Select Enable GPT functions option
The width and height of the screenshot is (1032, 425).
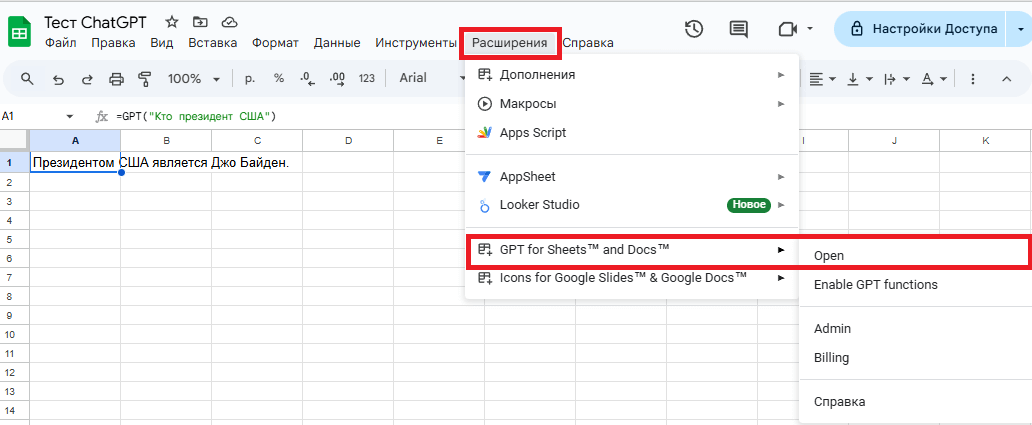tap(875, 285)
